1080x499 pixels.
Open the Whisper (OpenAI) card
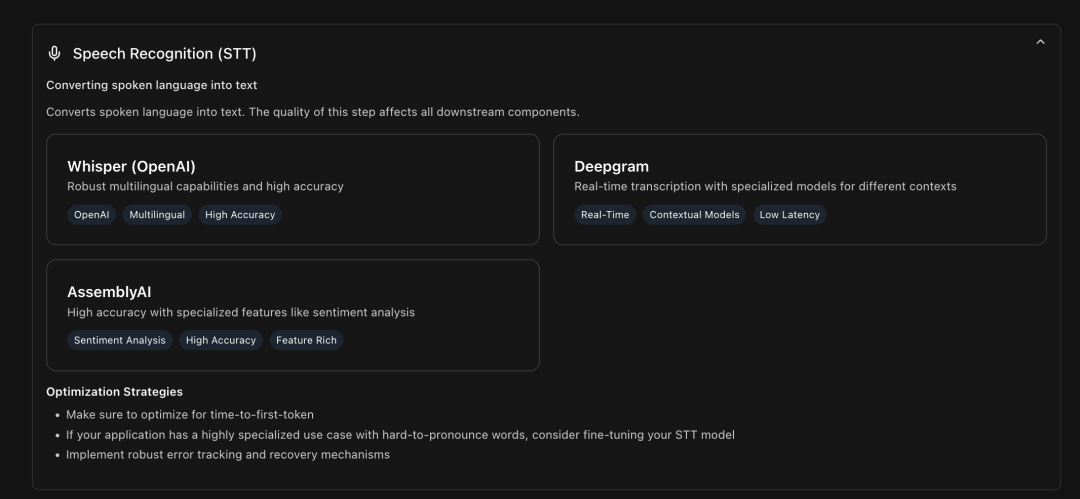[x=293, y=190]
